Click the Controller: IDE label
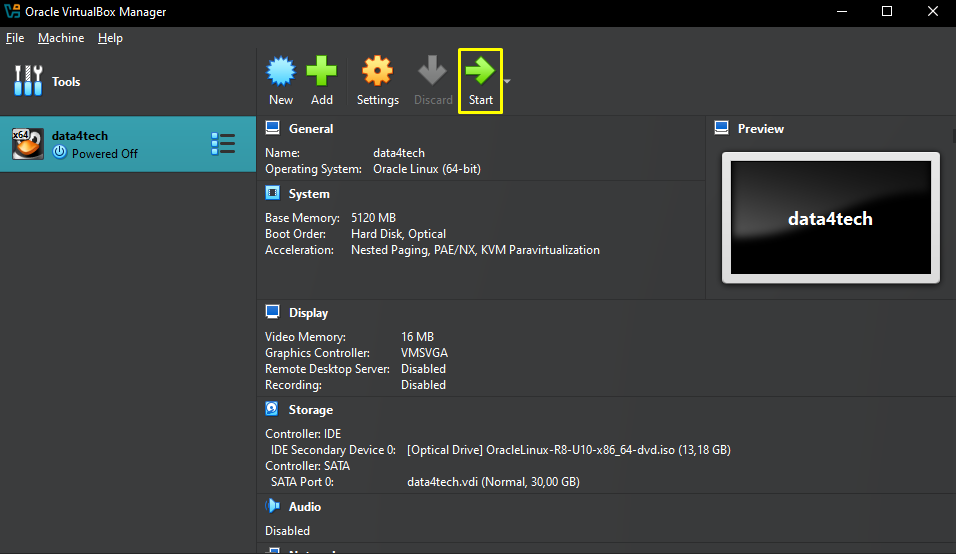The width and height of the screenshot is (956, 554). tap(303, 434)
